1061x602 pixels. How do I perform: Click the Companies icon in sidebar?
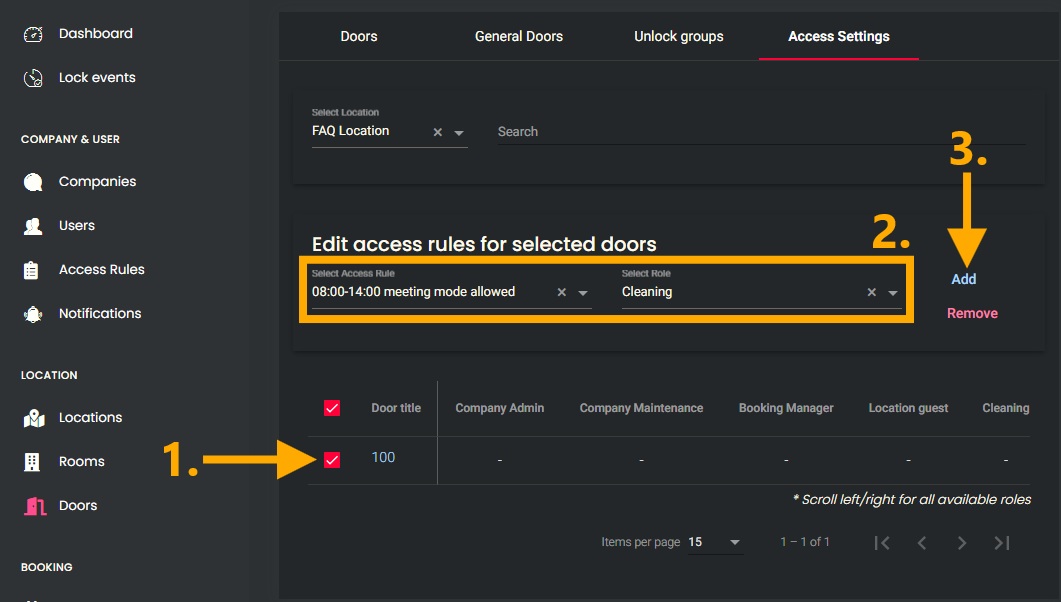tap(33, 182)
